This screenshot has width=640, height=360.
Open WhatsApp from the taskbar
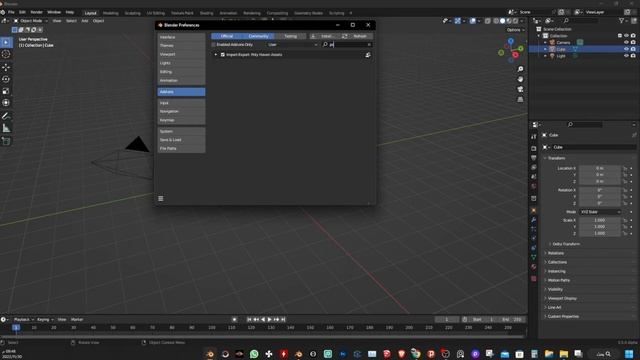(x=254, y=354)
